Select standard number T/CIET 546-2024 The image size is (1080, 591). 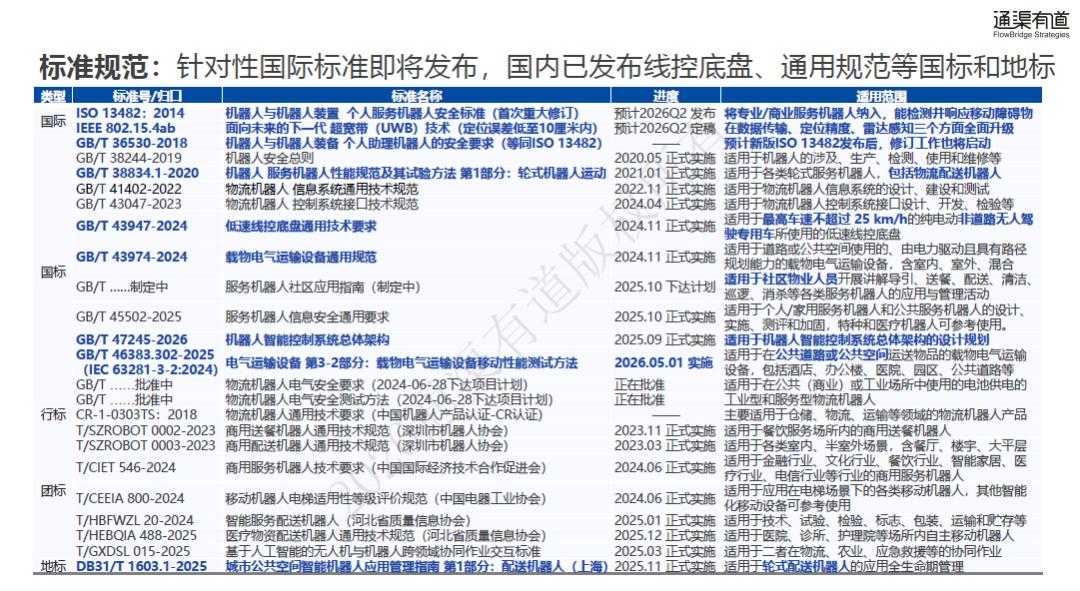point(126,468)
